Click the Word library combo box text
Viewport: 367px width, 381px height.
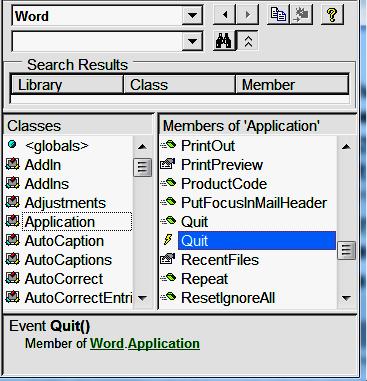[x=32, y=16]
